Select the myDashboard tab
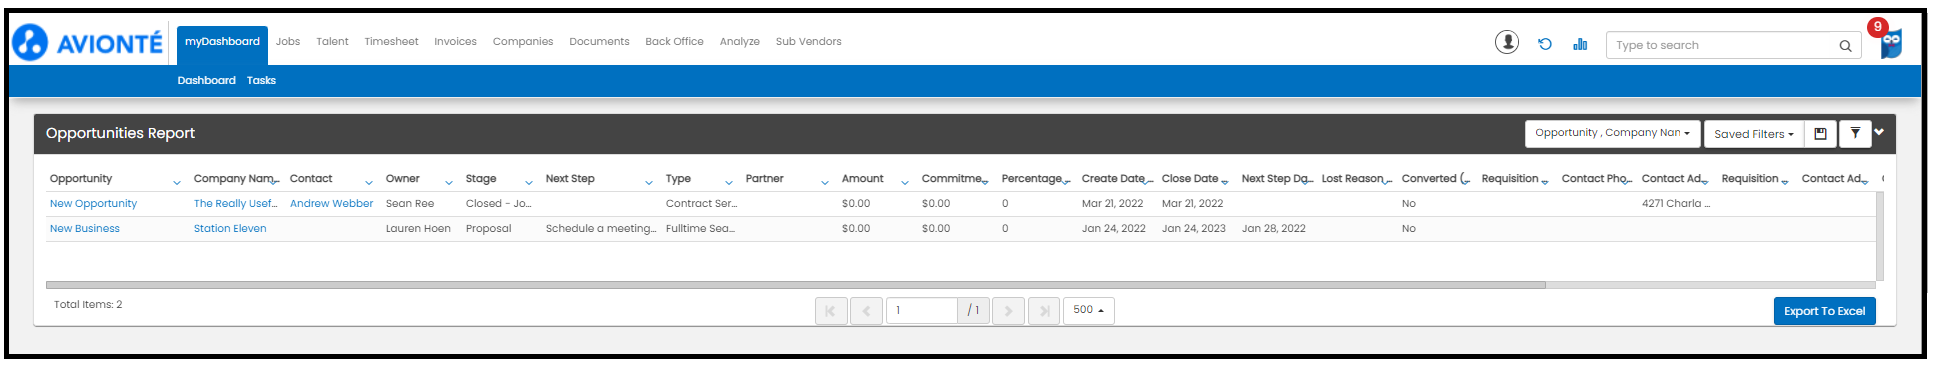The width and height of the screenshot is (1933, 369). point(222,42)
